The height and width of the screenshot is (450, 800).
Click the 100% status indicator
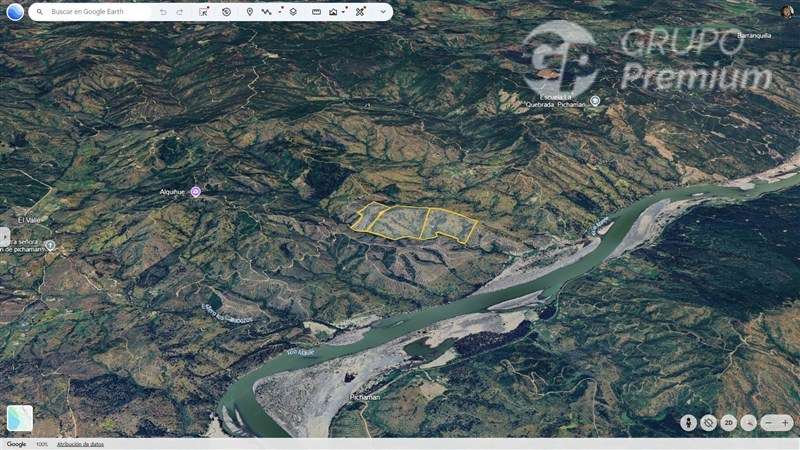(x=42, y=444)
